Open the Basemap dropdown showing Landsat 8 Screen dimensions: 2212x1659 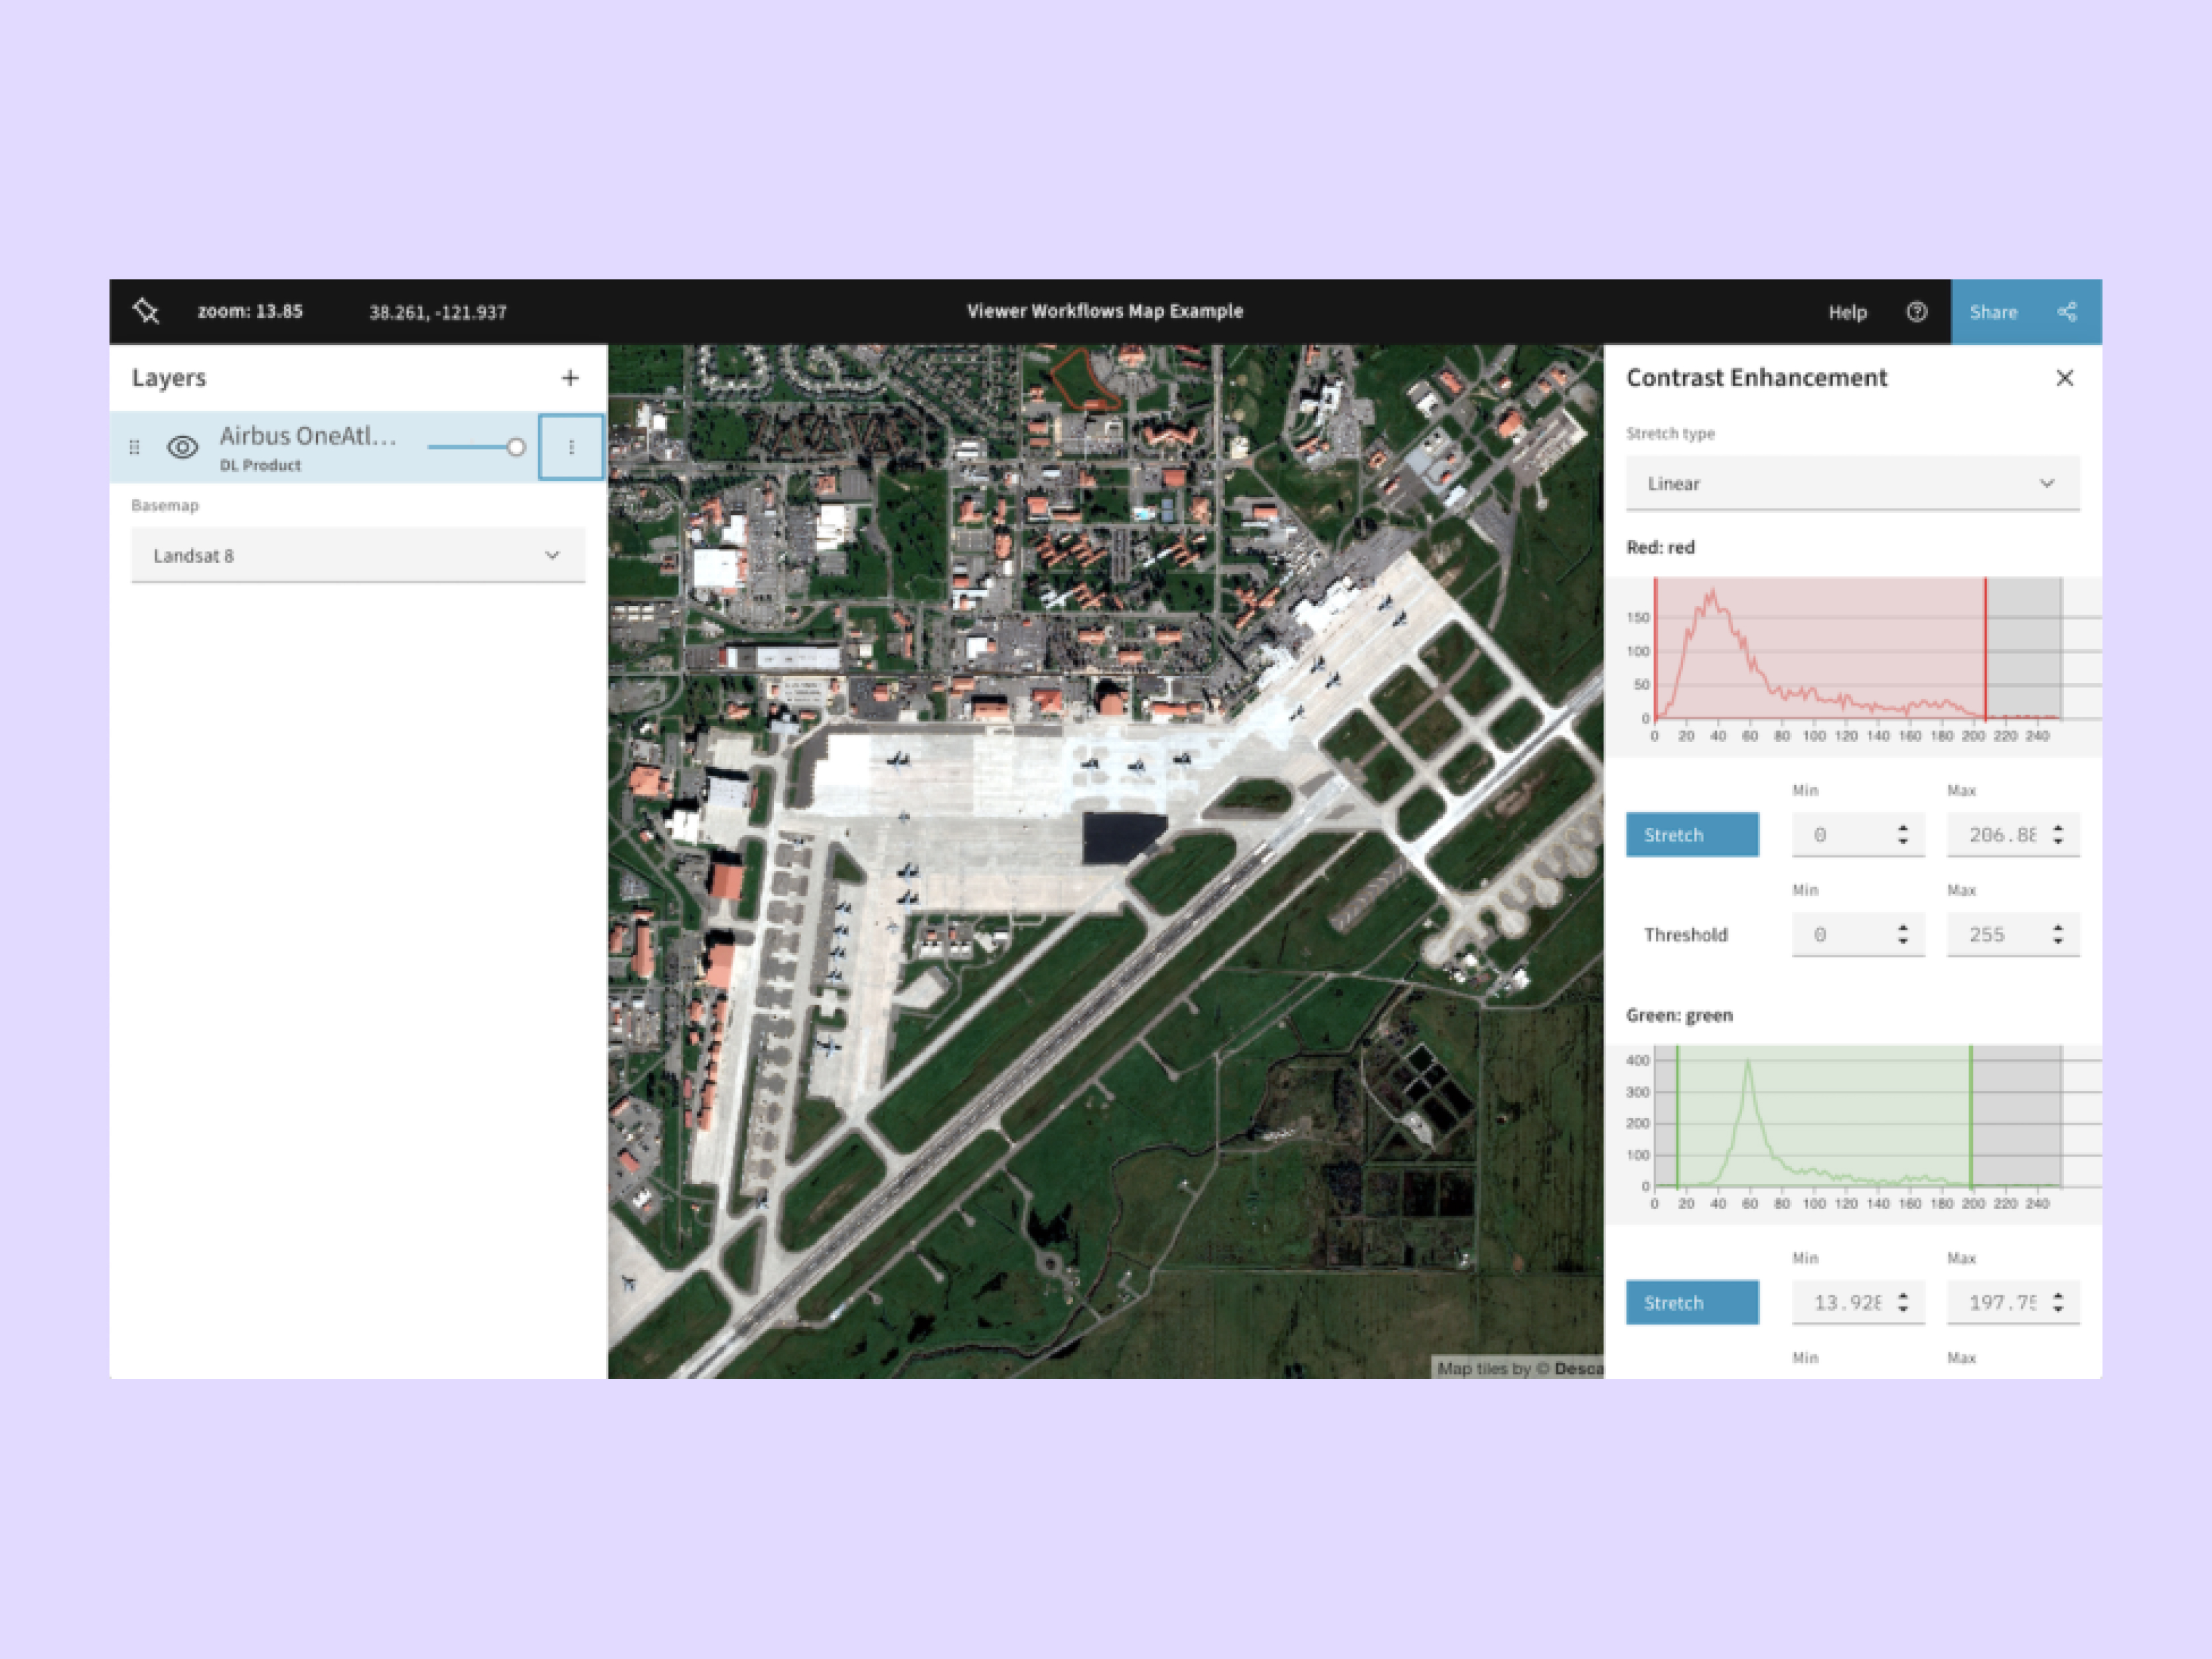pos(357,554)
